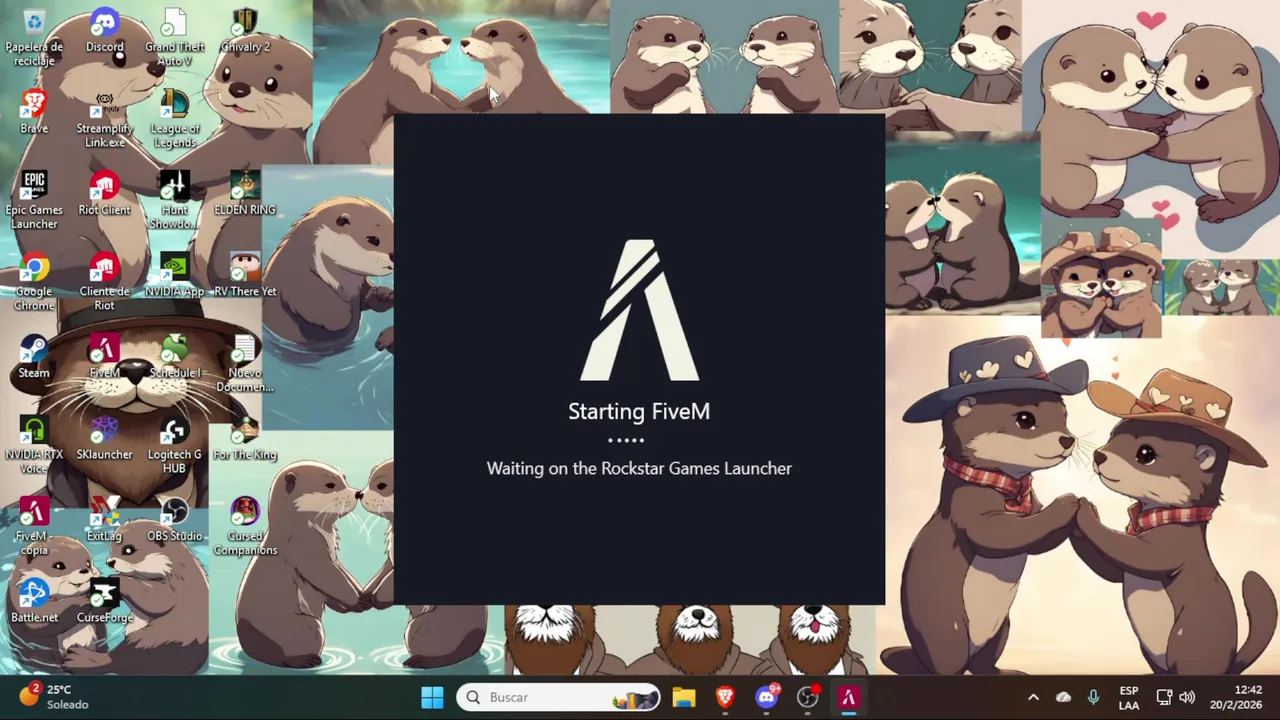Click the microphone tray icon
Screen dimensions: 1280x720
point(1093,697)
